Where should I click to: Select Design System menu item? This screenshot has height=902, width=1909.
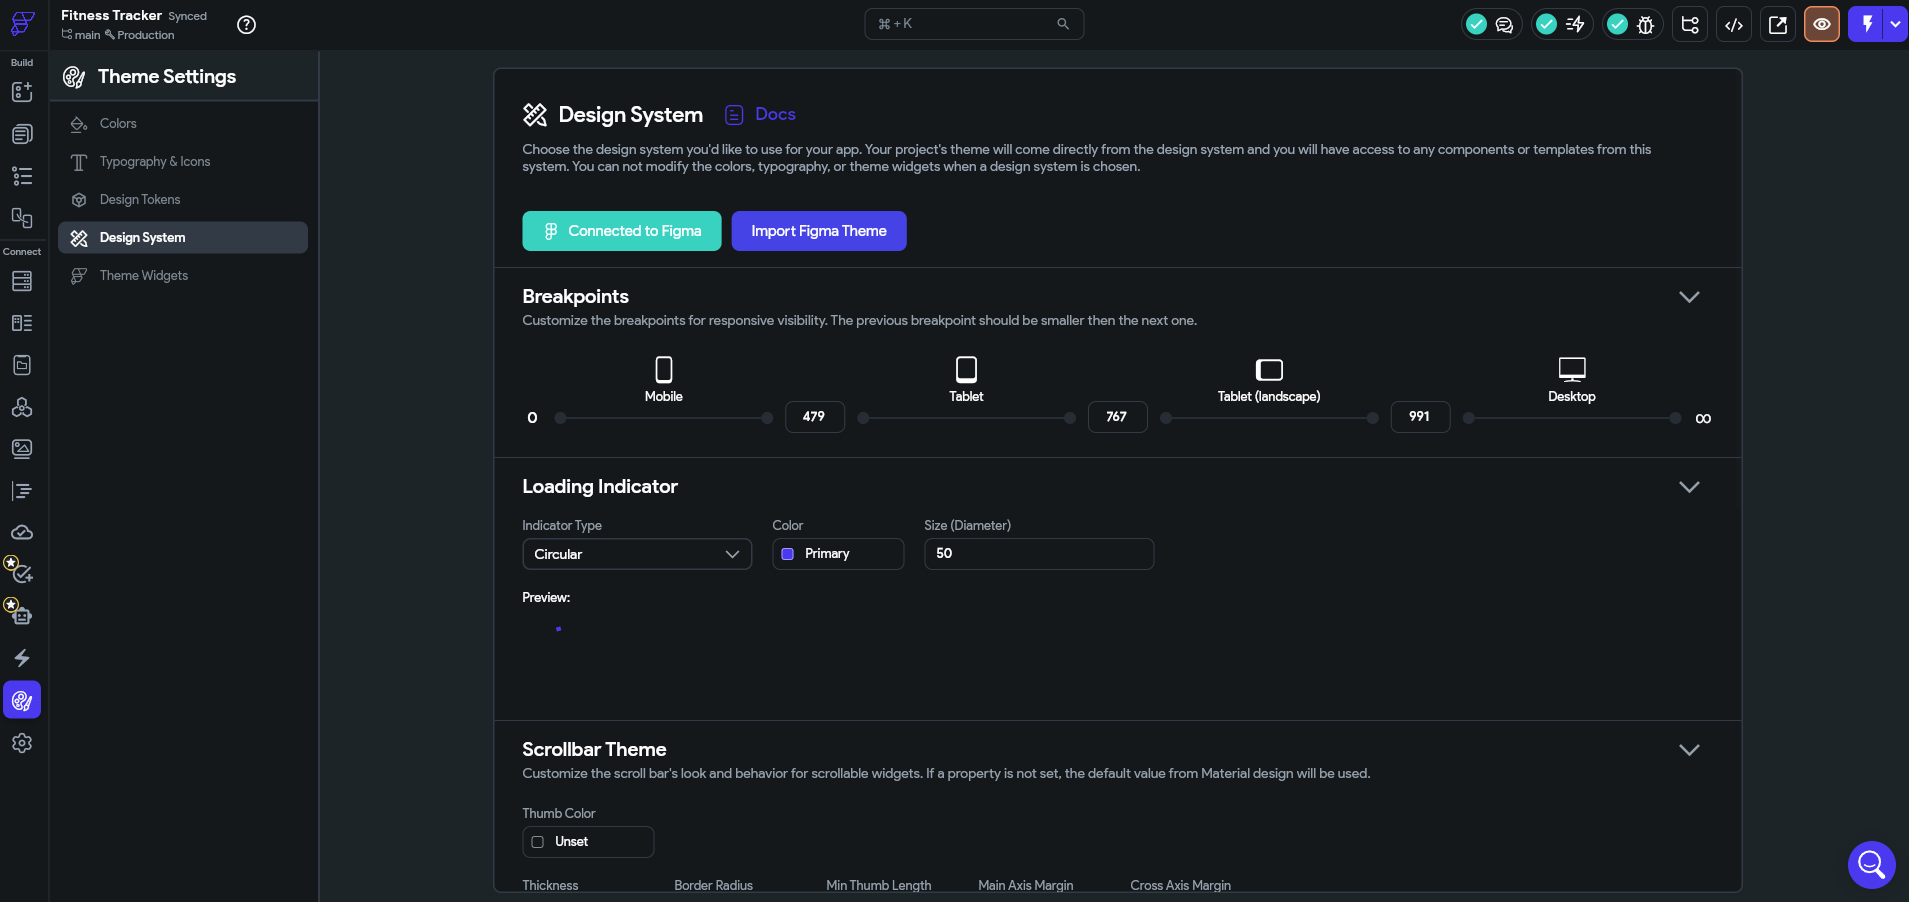click(x=183, y=238)
